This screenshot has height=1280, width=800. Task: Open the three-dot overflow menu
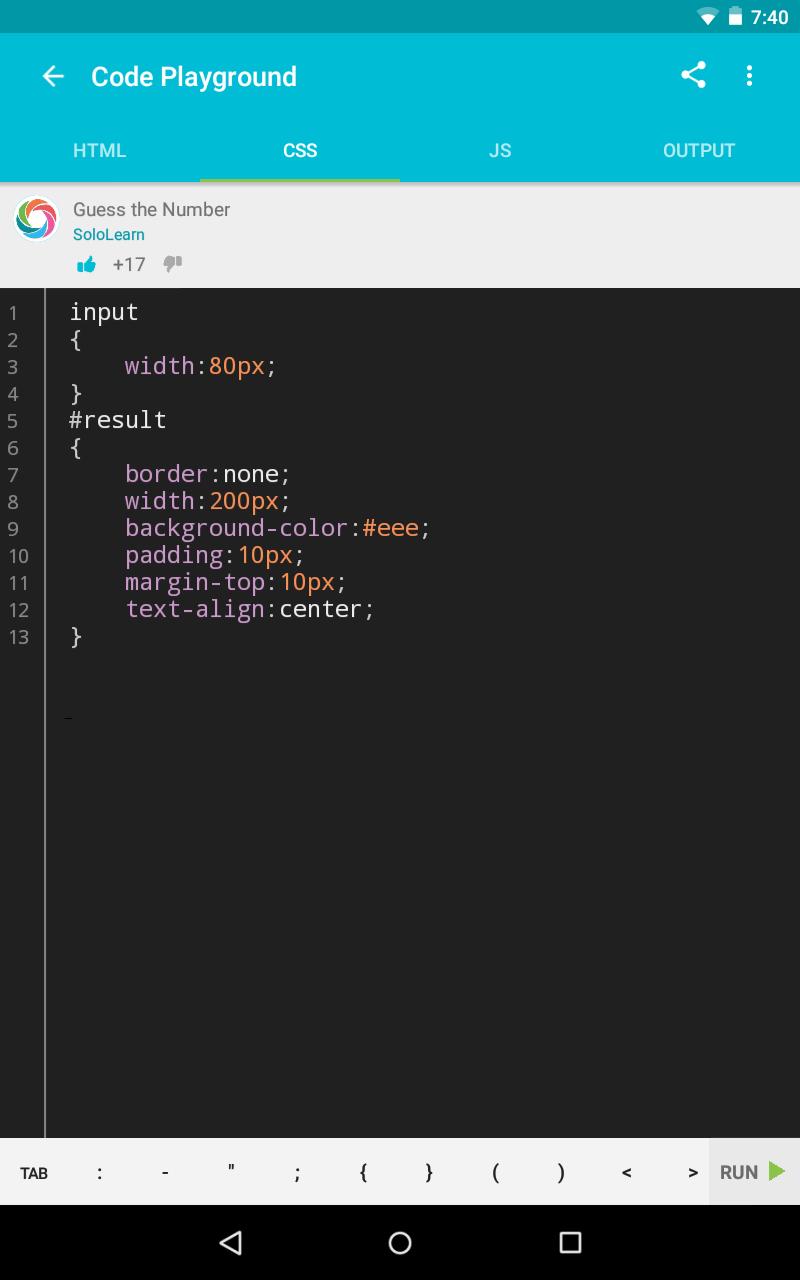click(749, 76)
